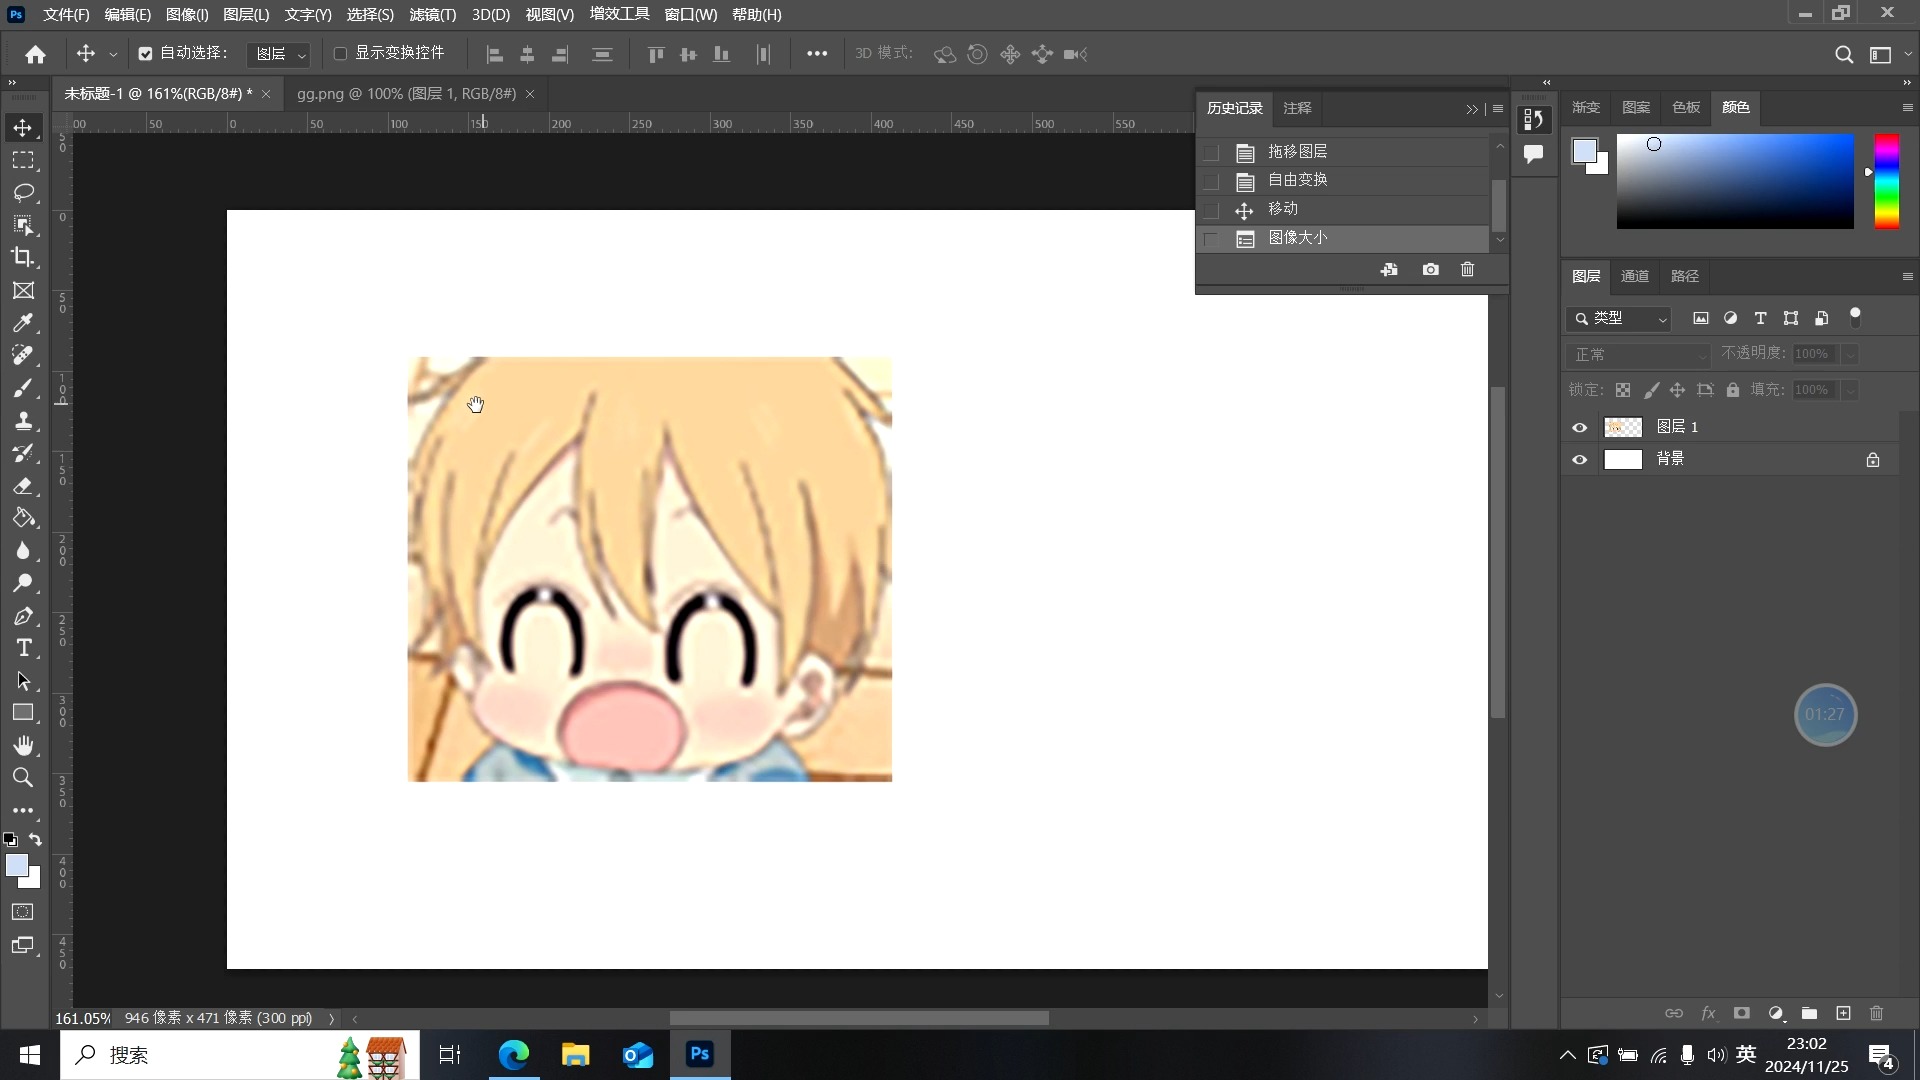Screen dimensions: 1920x1080
Task: Set history brush source for 移动
Action: [1212, 211]
